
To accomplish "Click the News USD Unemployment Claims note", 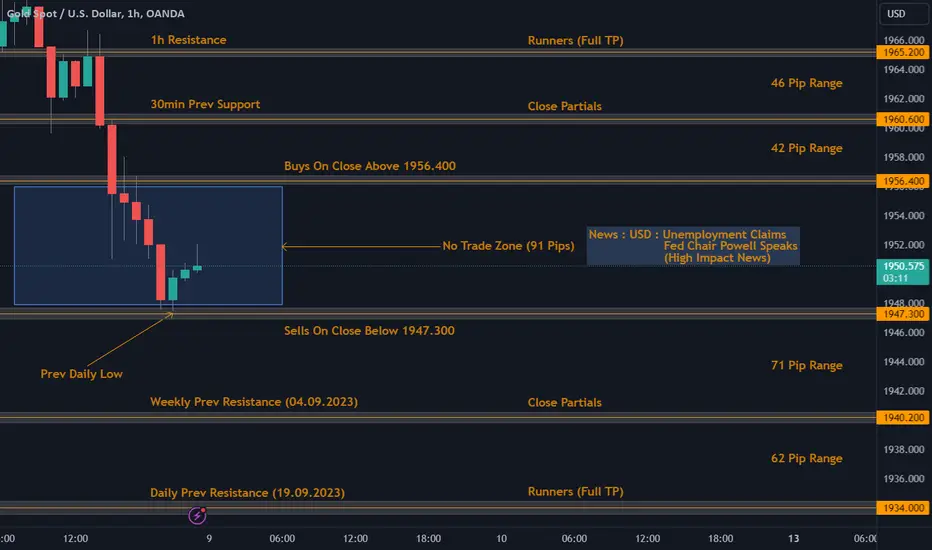I will (693, 246).
